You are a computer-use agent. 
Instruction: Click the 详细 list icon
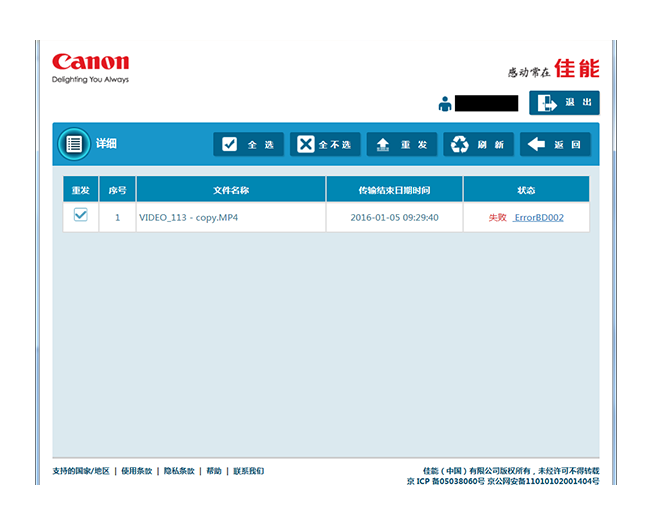(74, 144)
